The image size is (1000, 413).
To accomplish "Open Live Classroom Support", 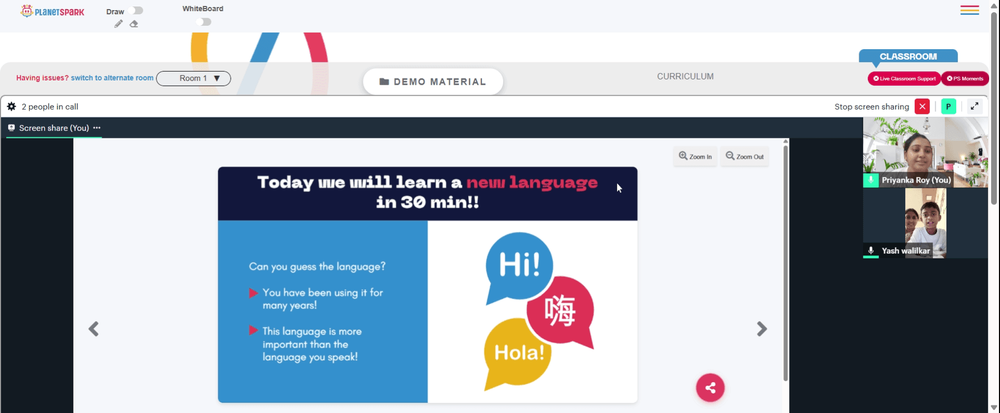I will [904, 78].
